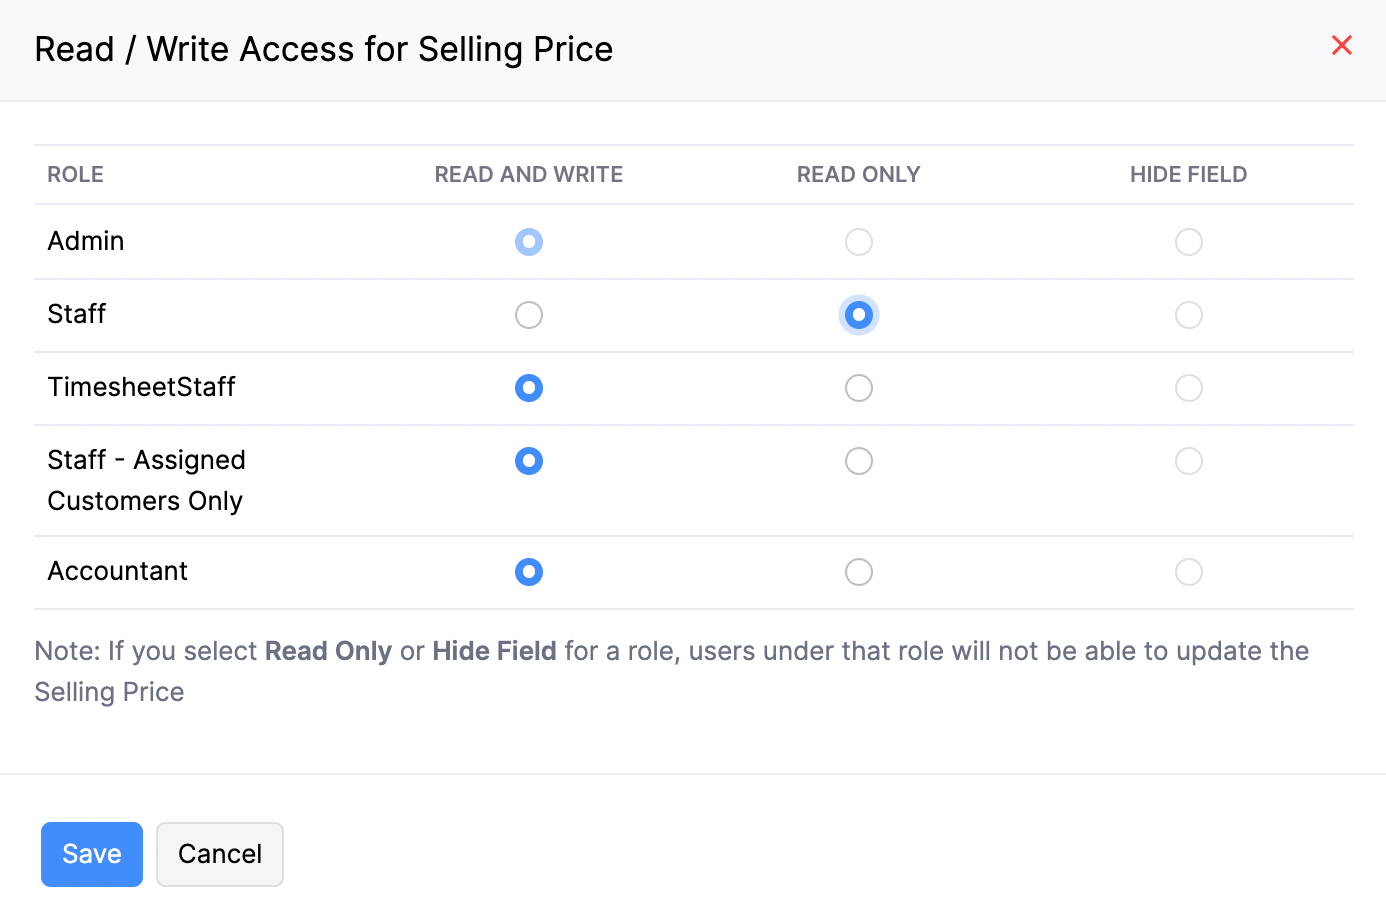
Task: Set Accountant to Hide Field
Action: (x=1189, y=571)
